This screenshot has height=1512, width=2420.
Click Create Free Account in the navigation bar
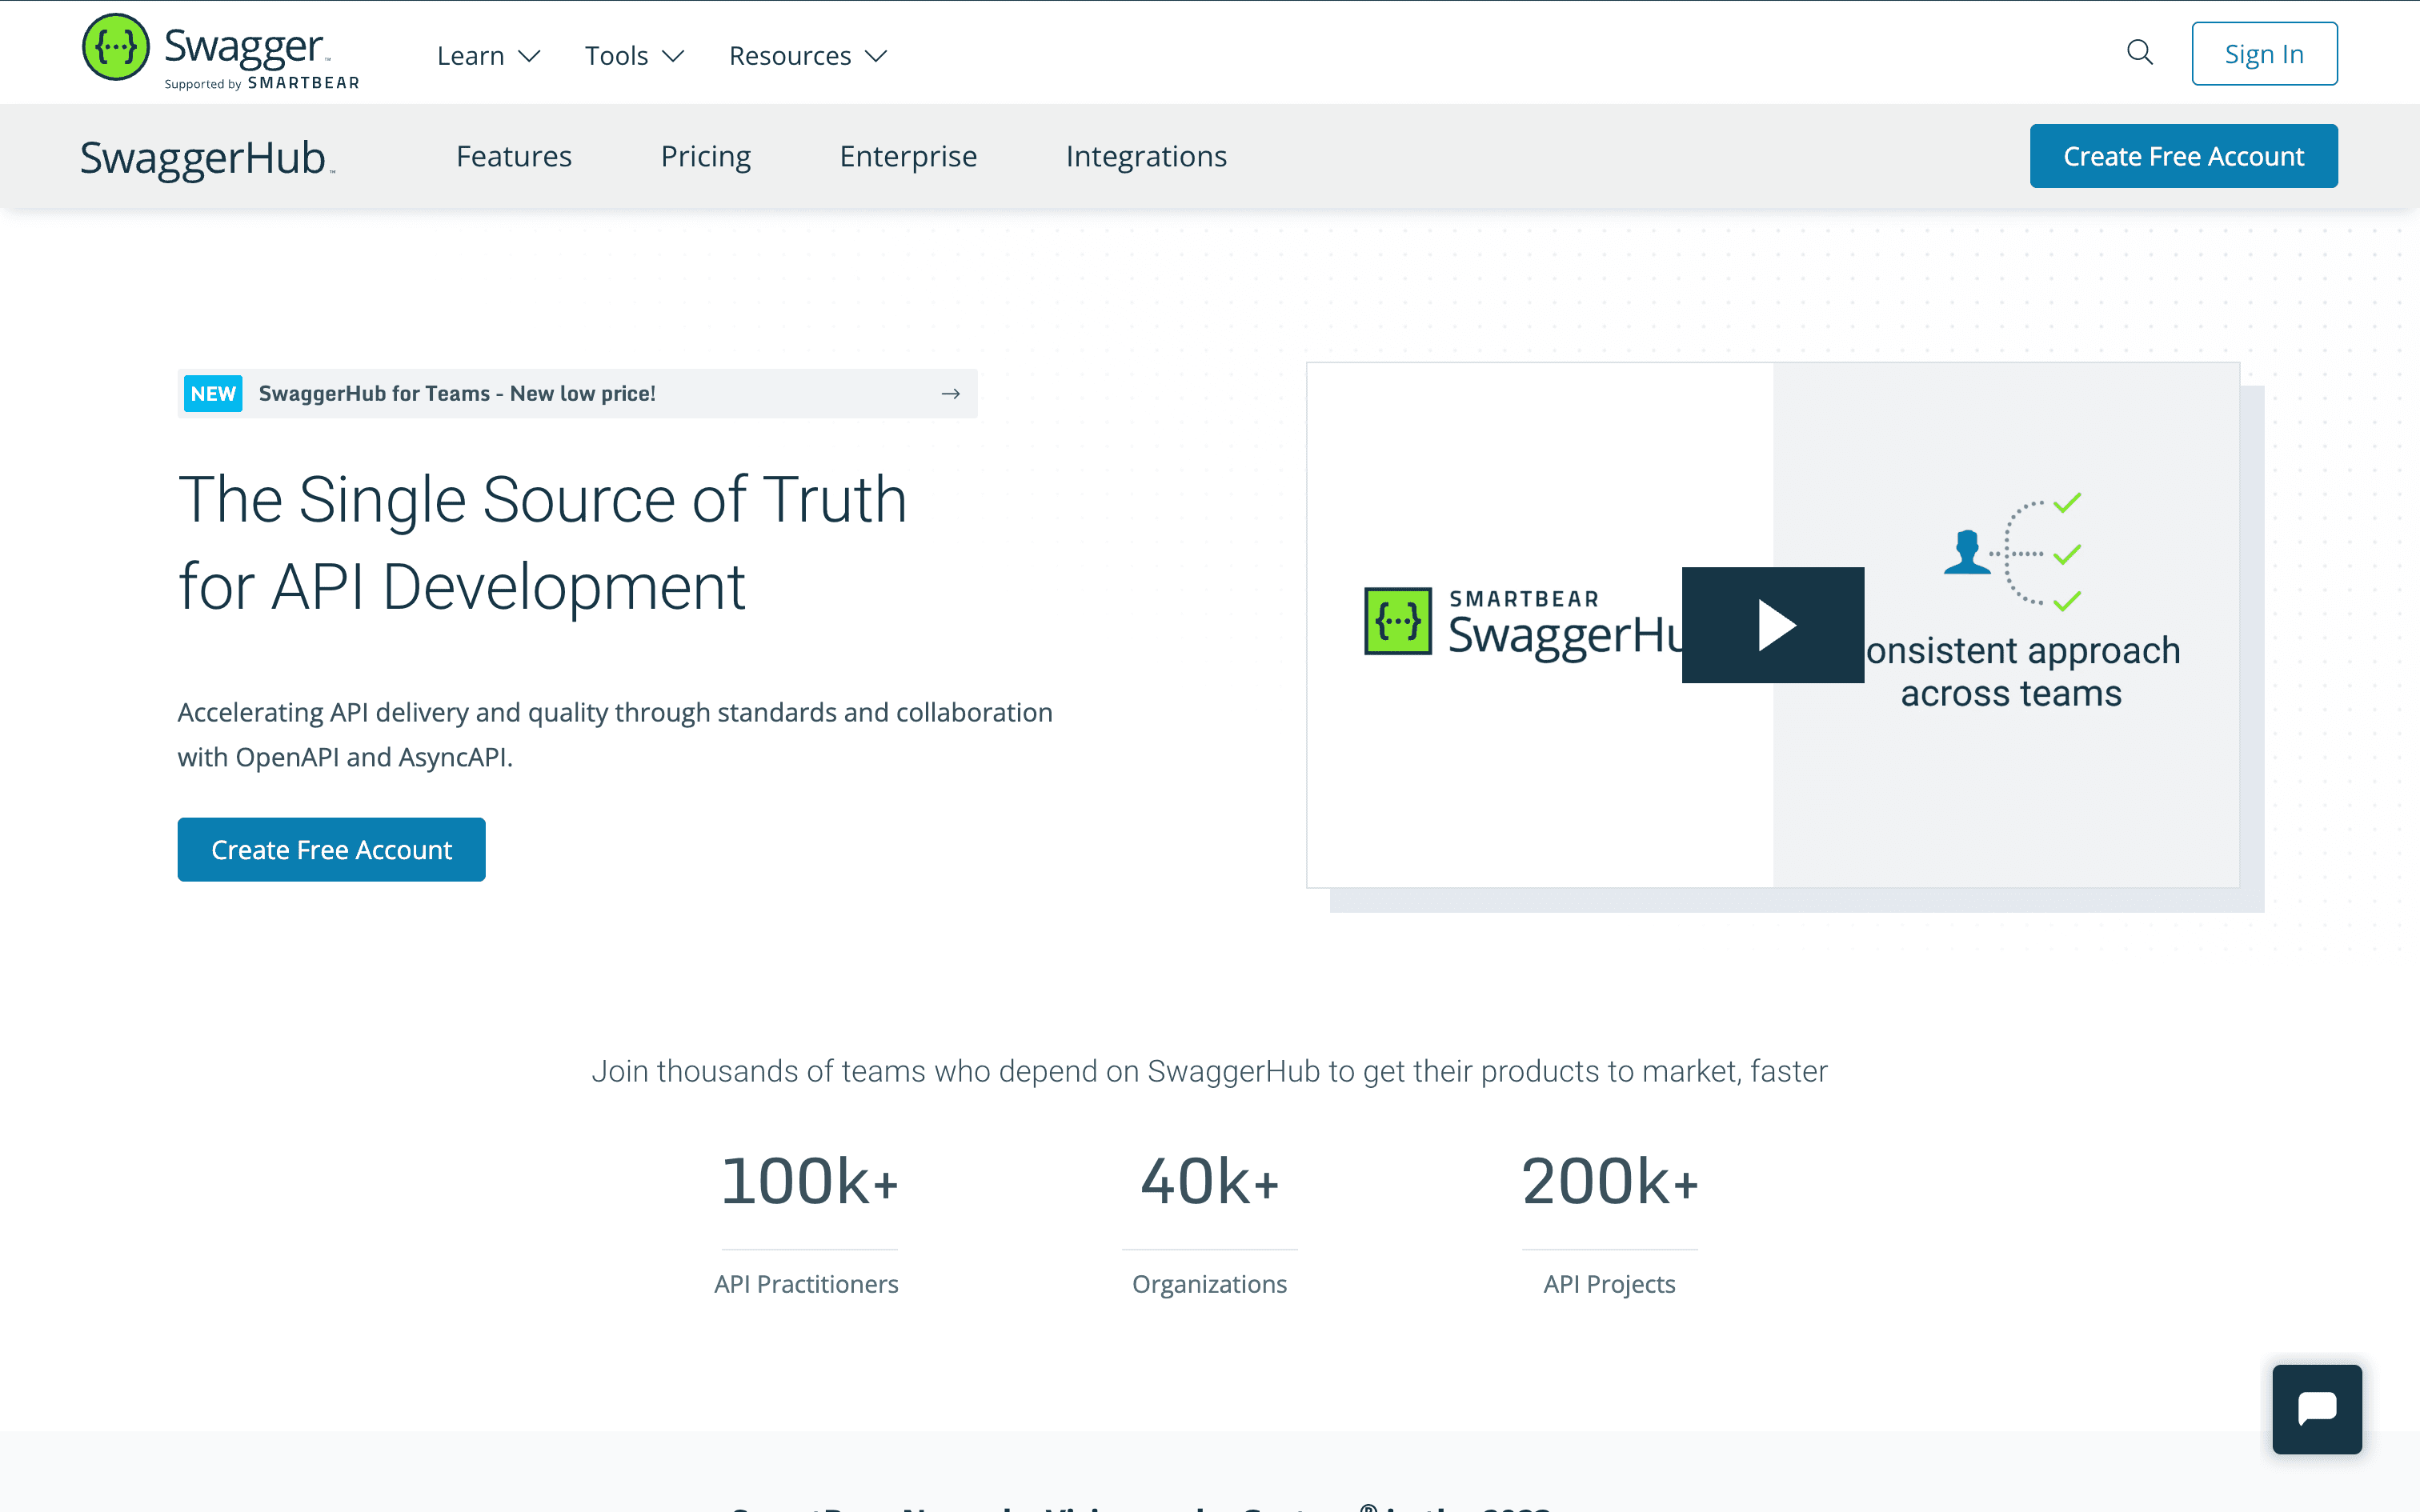point(2183,156)
